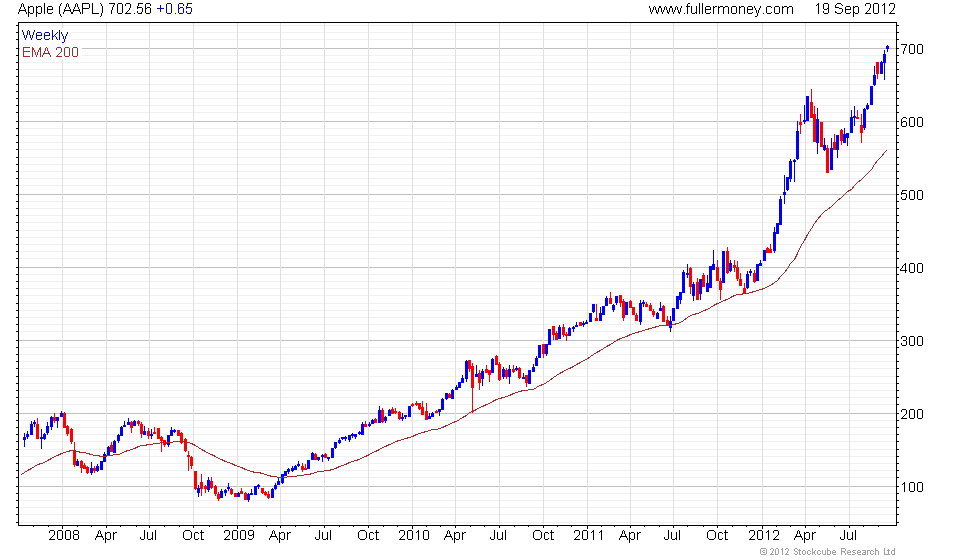Click the change value +0.65
The height and width of the screenshot is (560, 980).
[174, 9]
